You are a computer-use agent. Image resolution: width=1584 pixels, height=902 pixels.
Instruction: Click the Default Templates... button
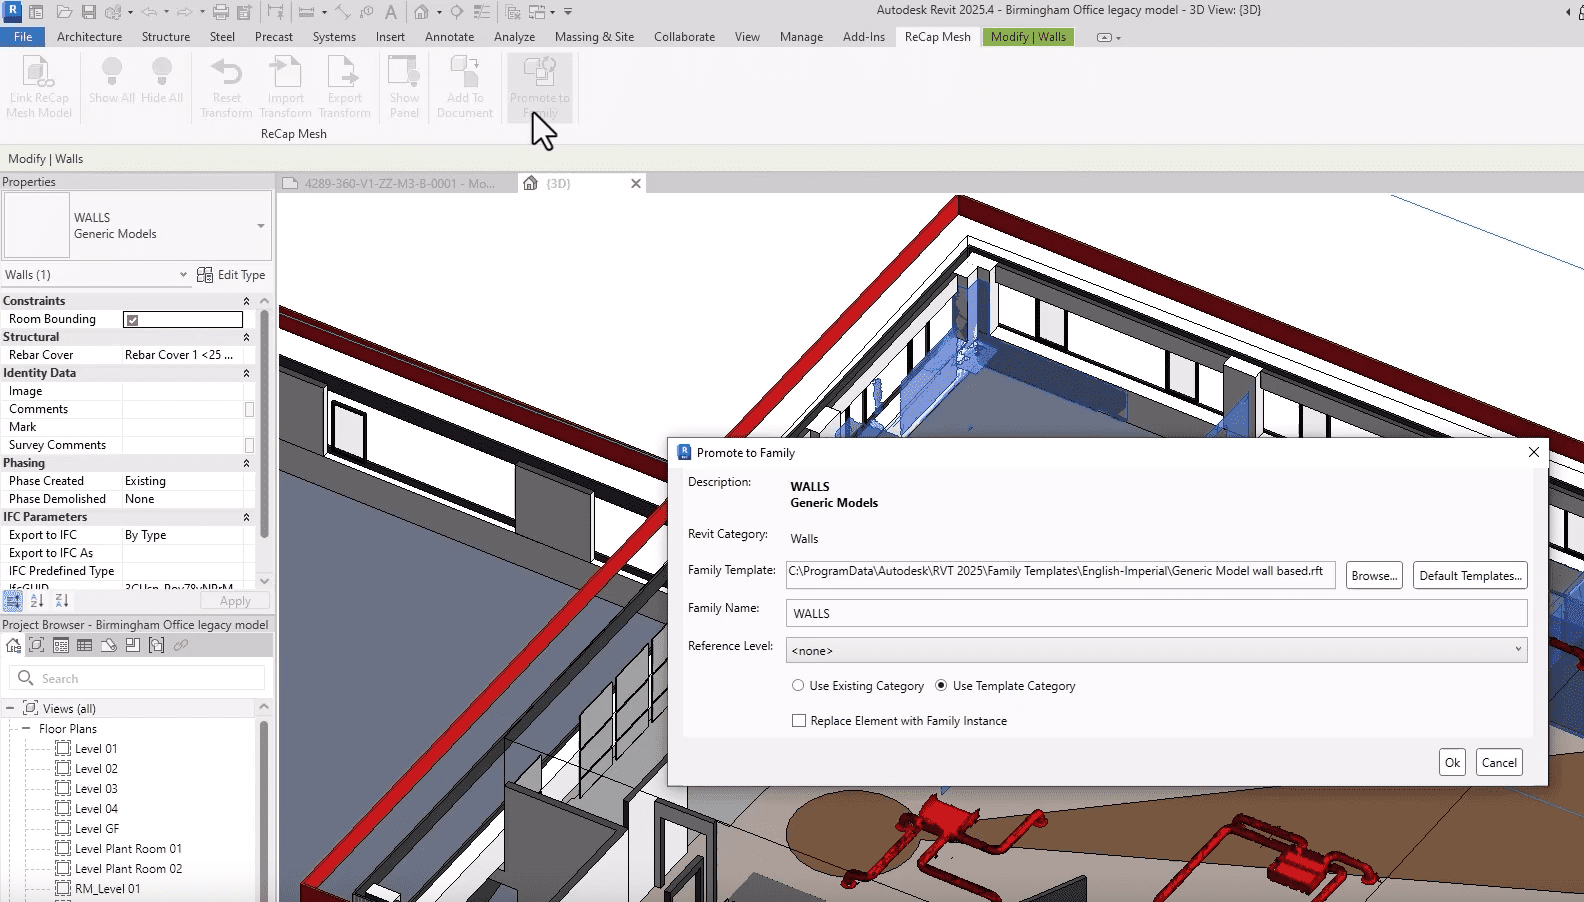[x=1470, y=576]
